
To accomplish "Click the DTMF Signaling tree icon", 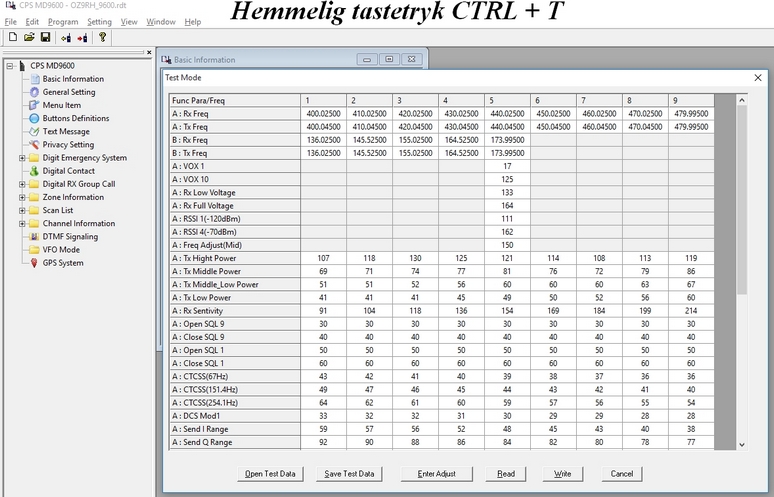I will tap(34, 237).
